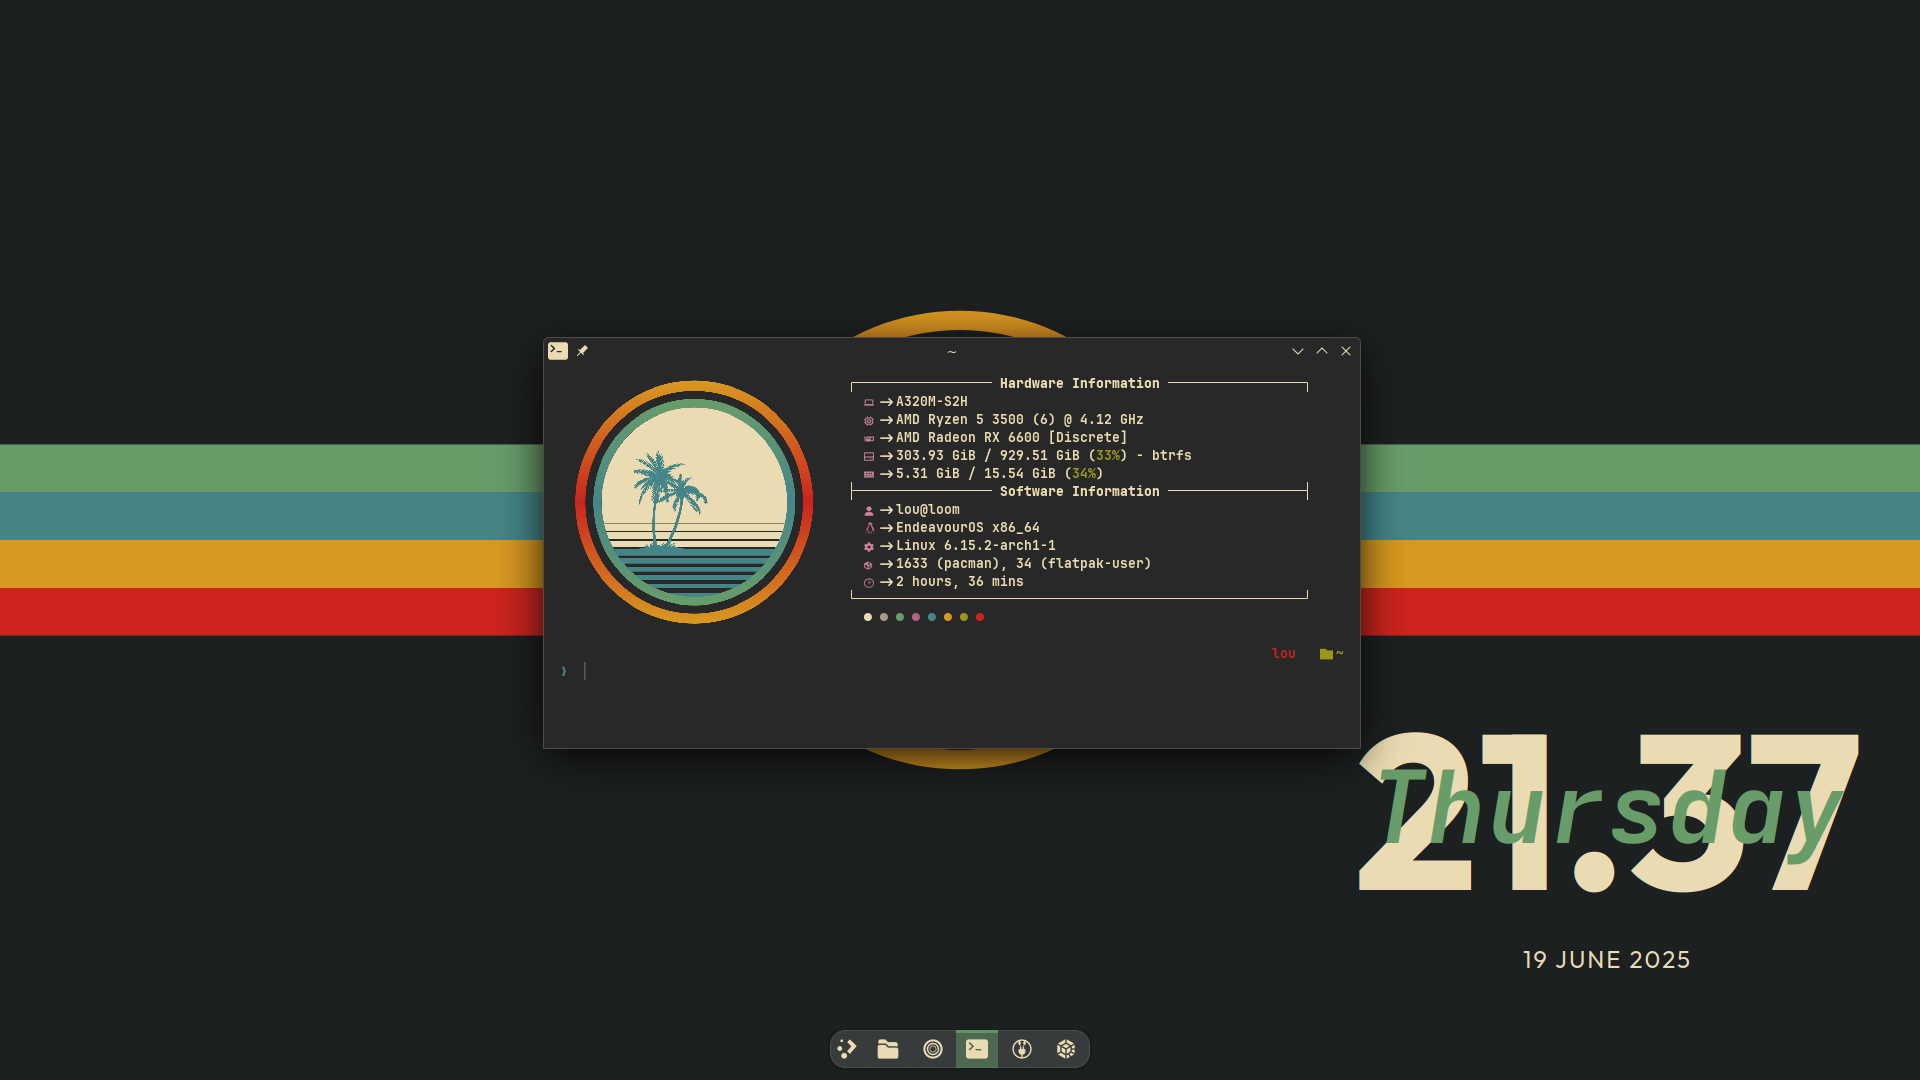
Task: Click the folder icon in shell prompt
Action: [1326, 654]
